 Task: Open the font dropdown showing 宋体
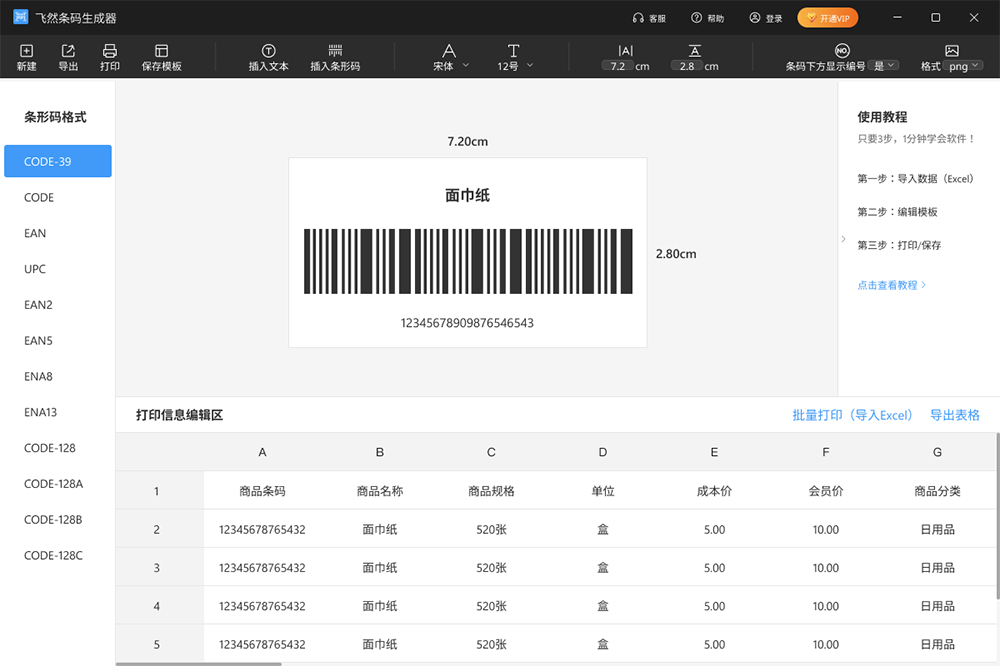click(x=451, y=66)
